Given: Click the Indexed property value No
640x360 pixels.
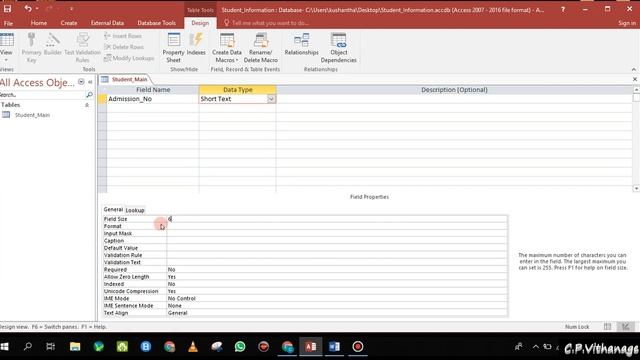Looking at the screenshot, I should pyautogui.click(x=337, y=284).
